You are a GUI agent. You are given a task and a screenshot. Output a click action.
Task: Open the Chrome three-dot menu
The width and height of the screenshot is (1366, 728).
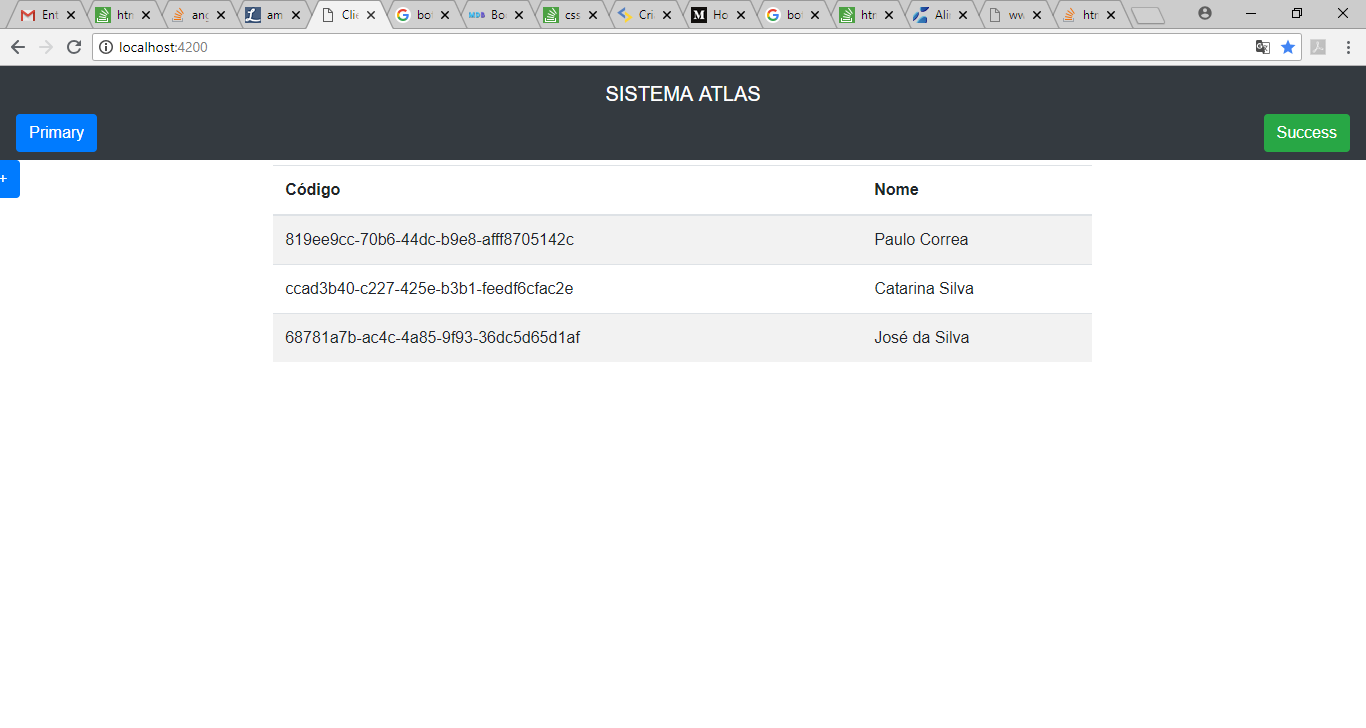1348,47
